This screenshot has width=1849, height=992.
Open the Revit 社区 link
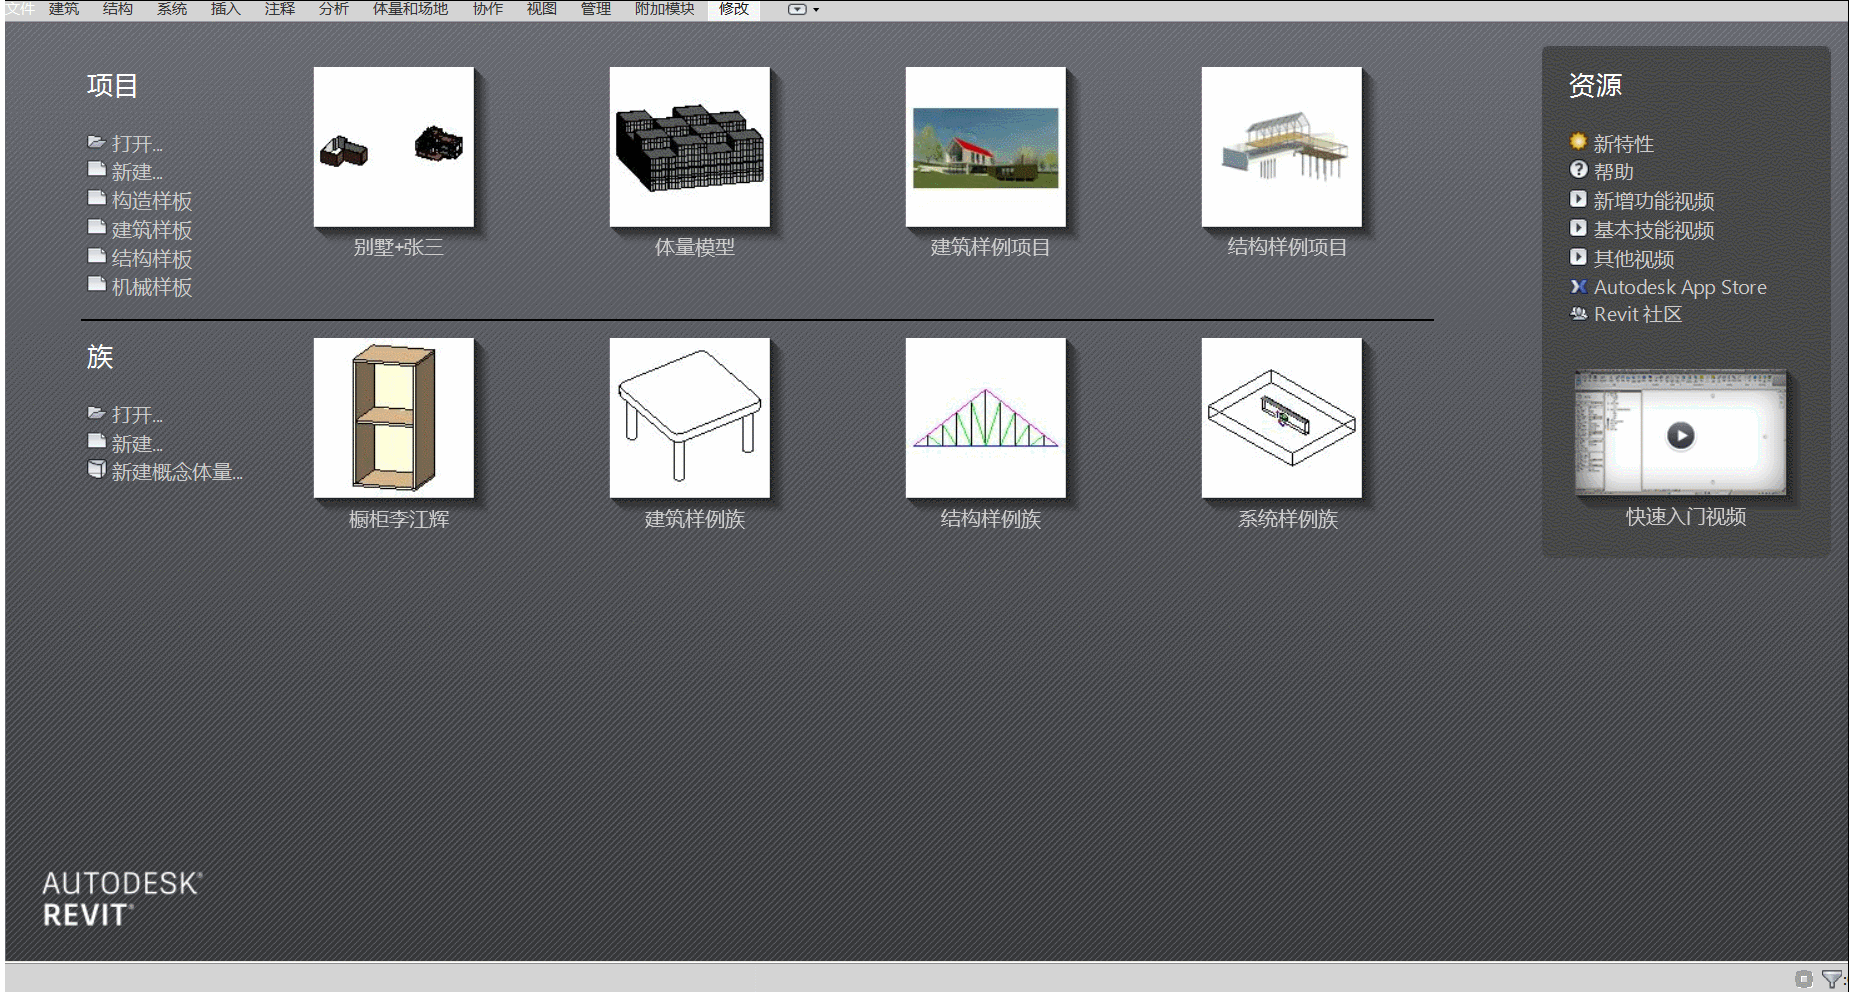(x=1638, y=314)
